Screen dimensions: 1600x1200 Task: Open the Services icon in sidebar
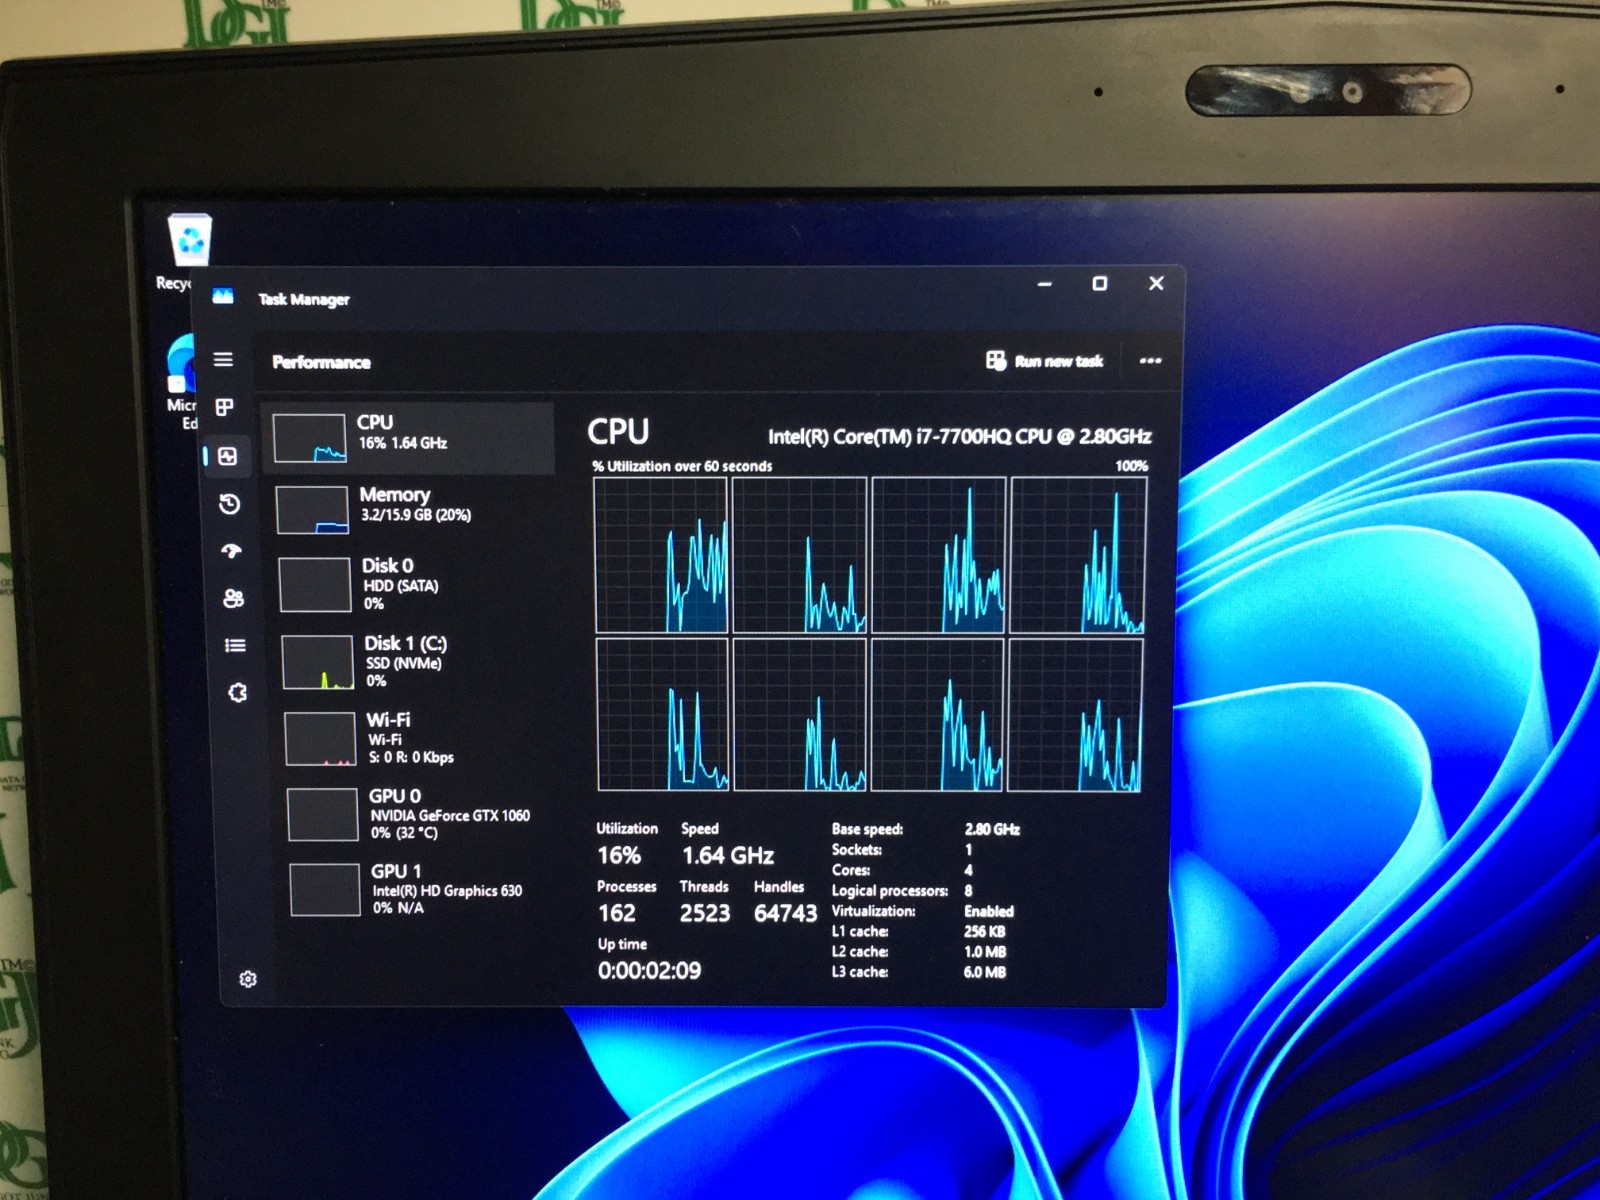coord(237,692)
